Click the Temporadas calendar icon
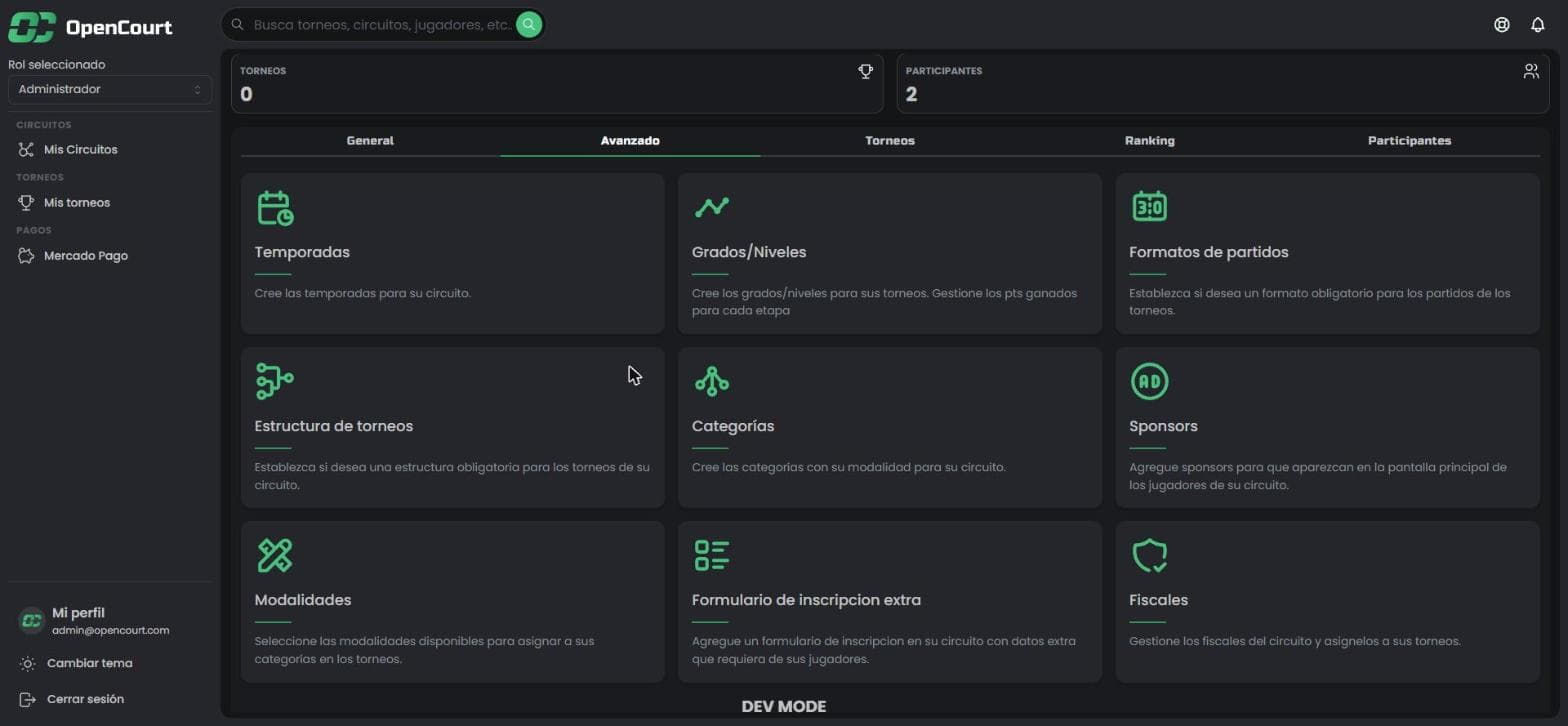This screenshot has width=1568, height=726. [x=275, y=208]
